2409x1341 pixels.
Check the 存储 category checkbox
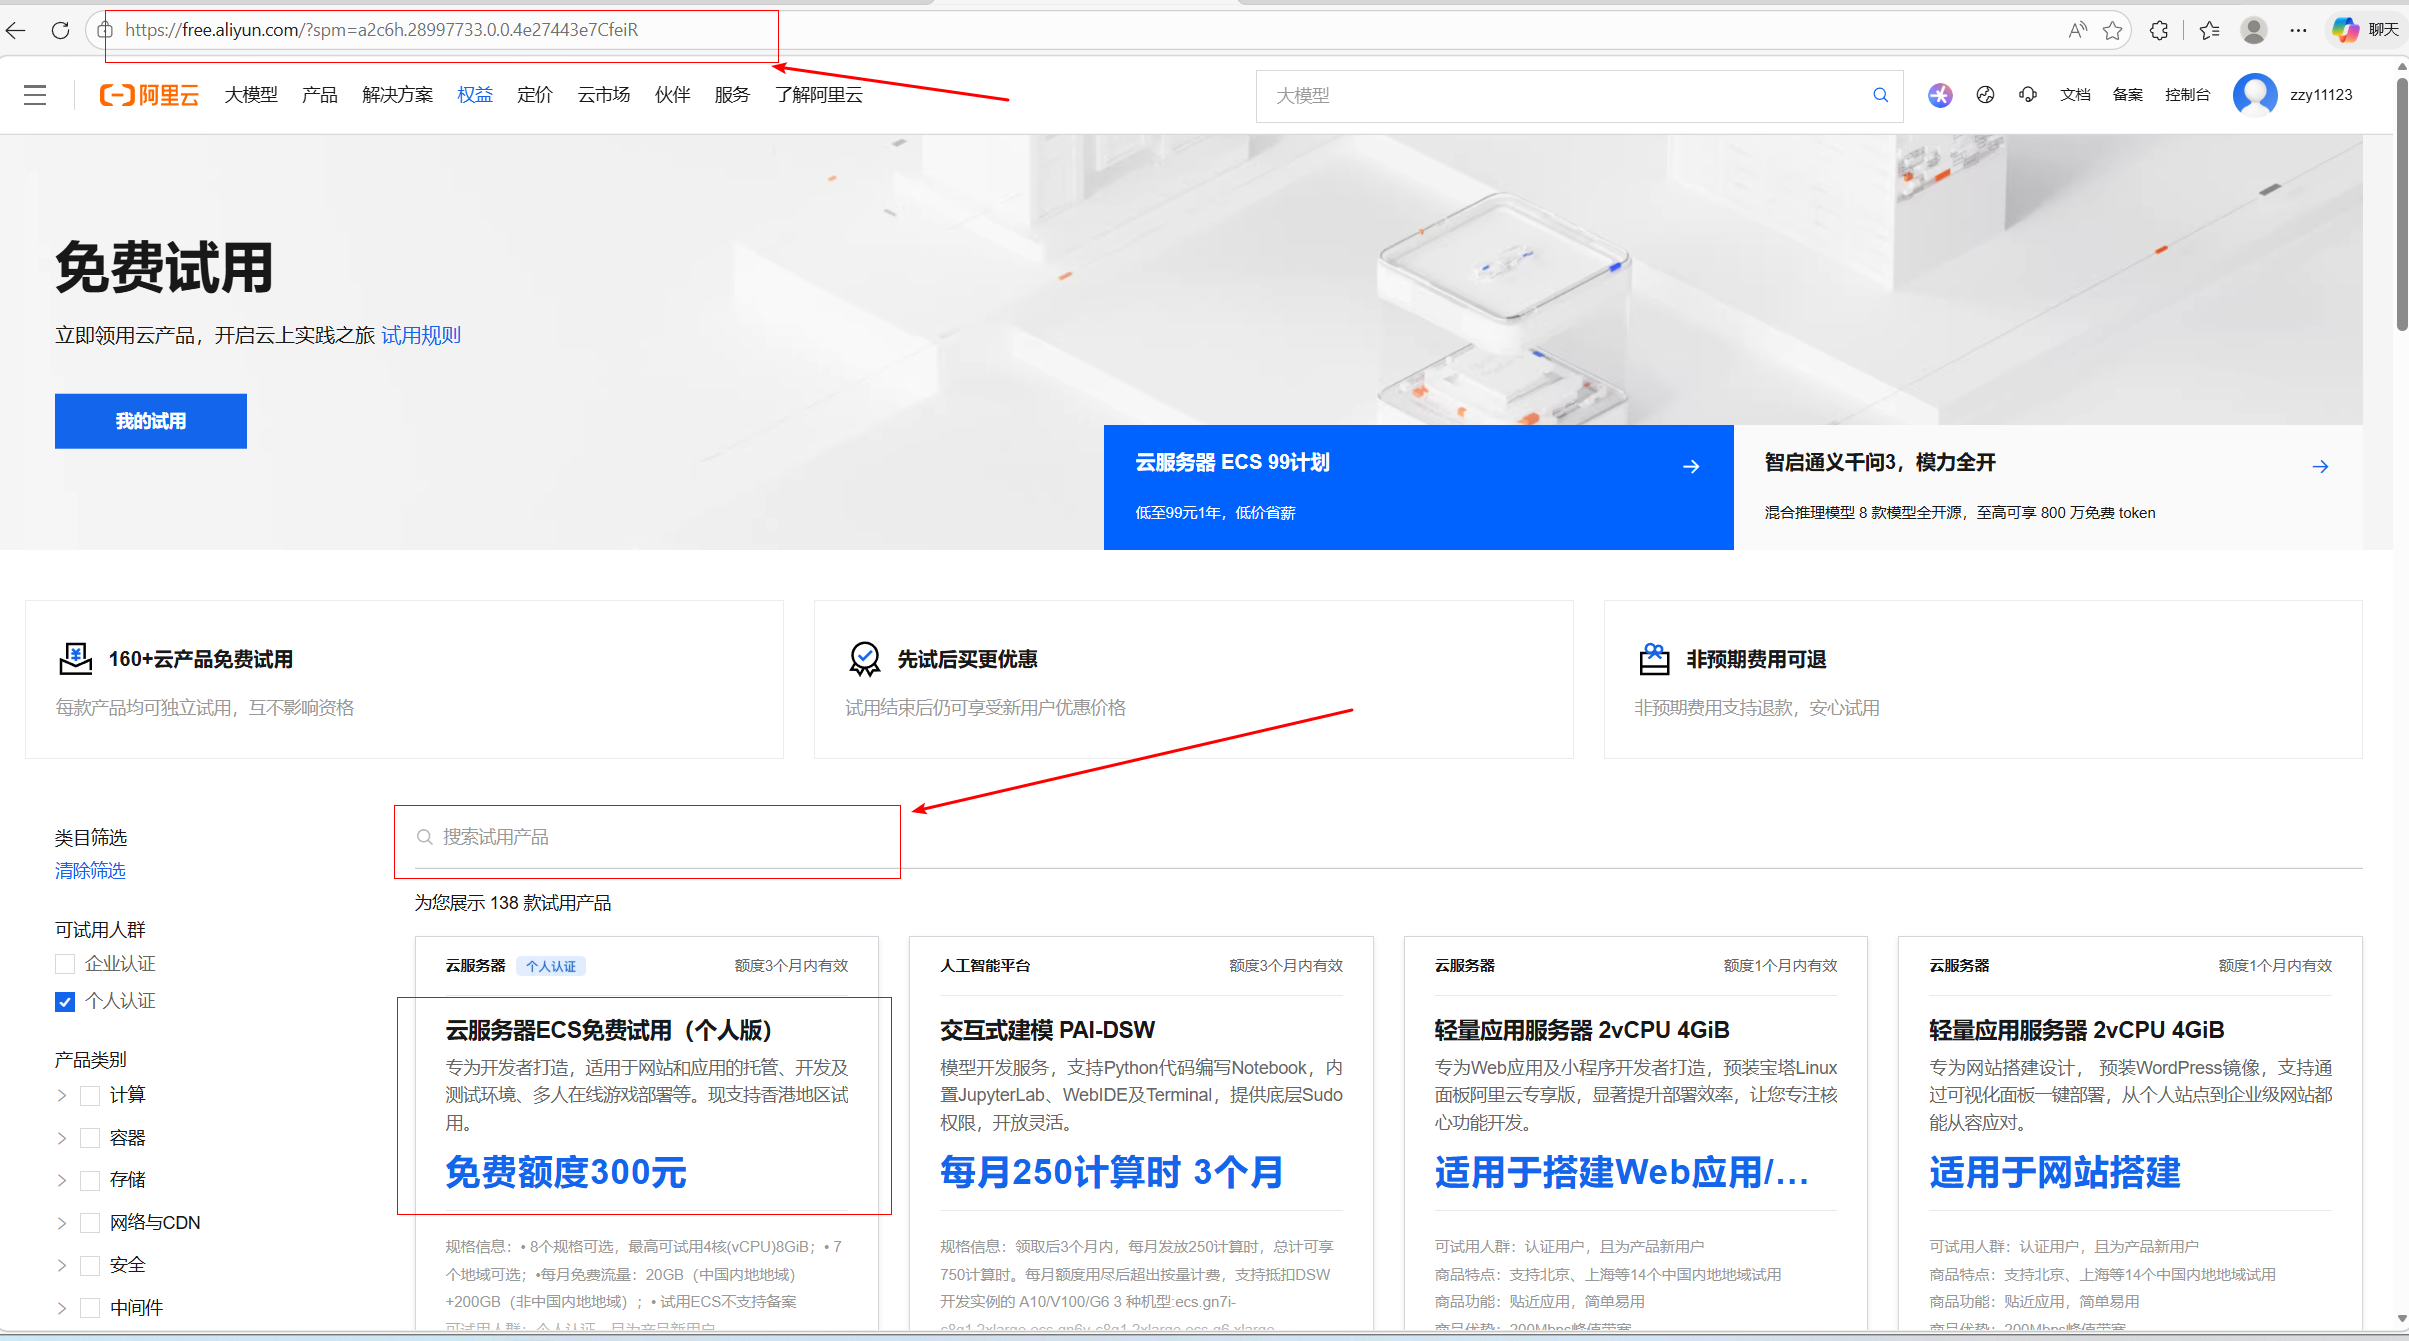click(x=90, y=1180)
